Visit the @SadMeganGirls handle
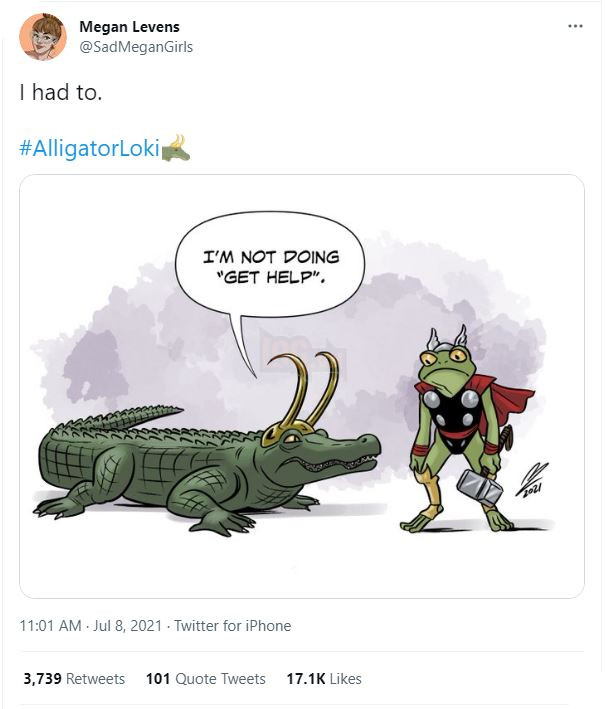The image size is (605, 709). [x=136, y=47]
